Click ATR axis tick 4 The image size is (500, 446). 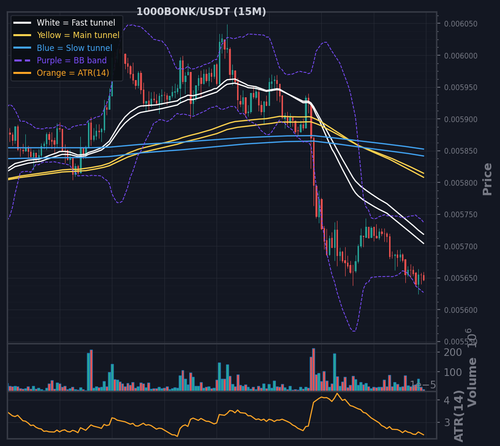click(447, 400)
